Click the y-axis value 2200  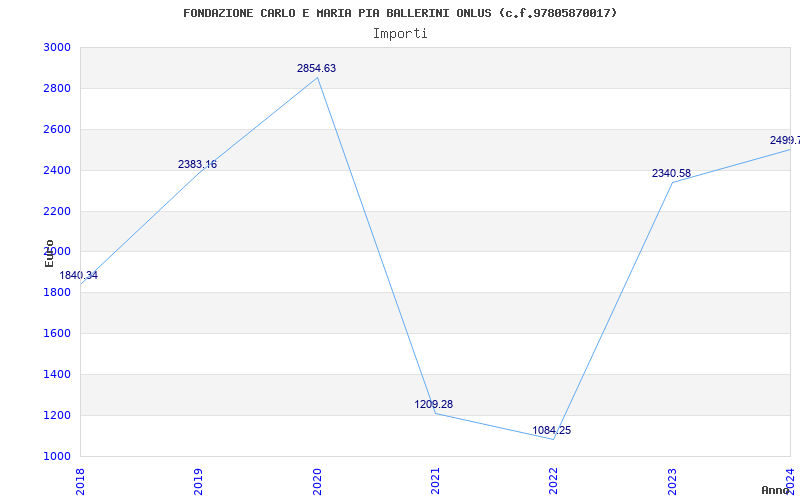point(57,211)
